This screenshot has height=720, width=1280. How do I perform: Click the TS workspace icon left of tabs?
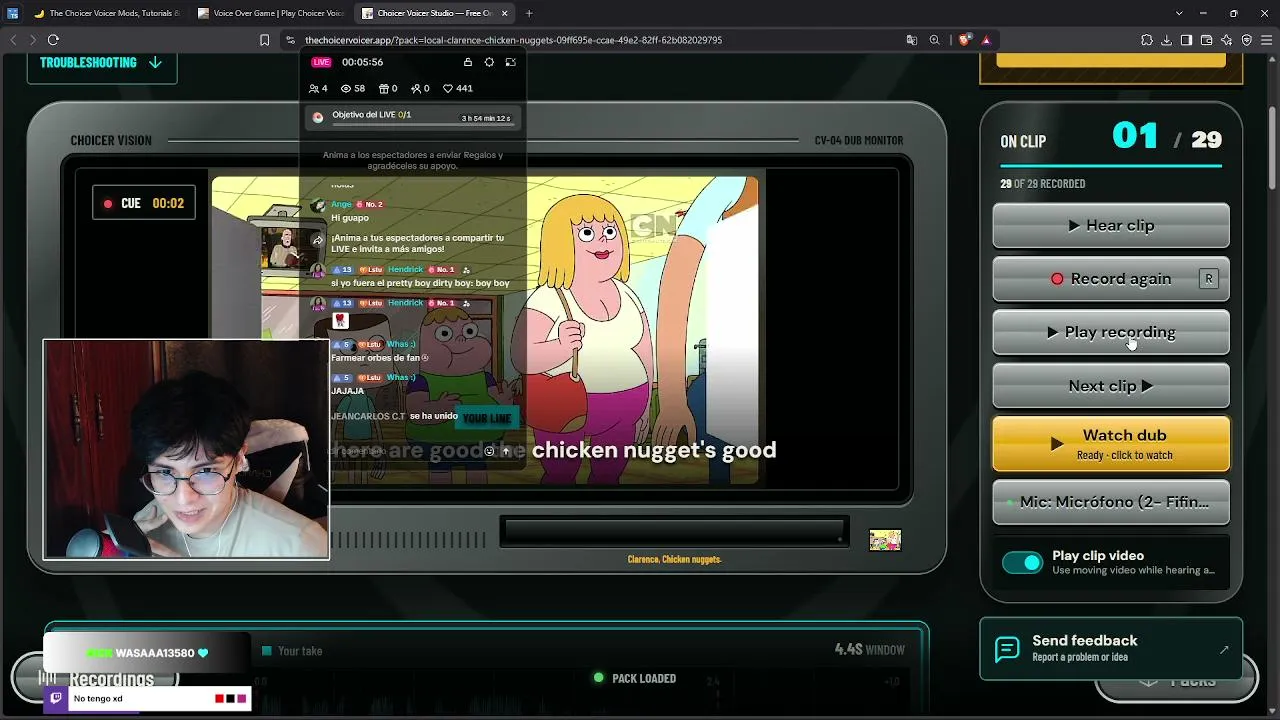[x=12, y=13]
